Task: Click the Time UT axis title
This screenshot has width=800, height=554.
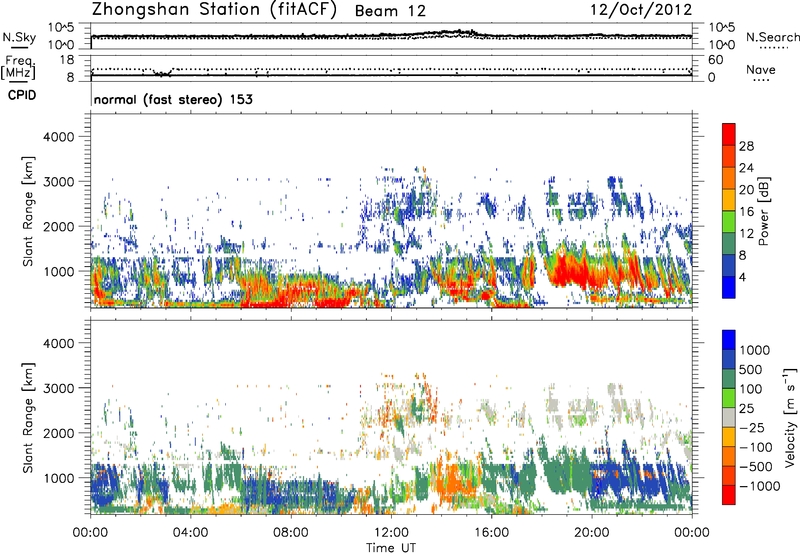Action: 391,548
